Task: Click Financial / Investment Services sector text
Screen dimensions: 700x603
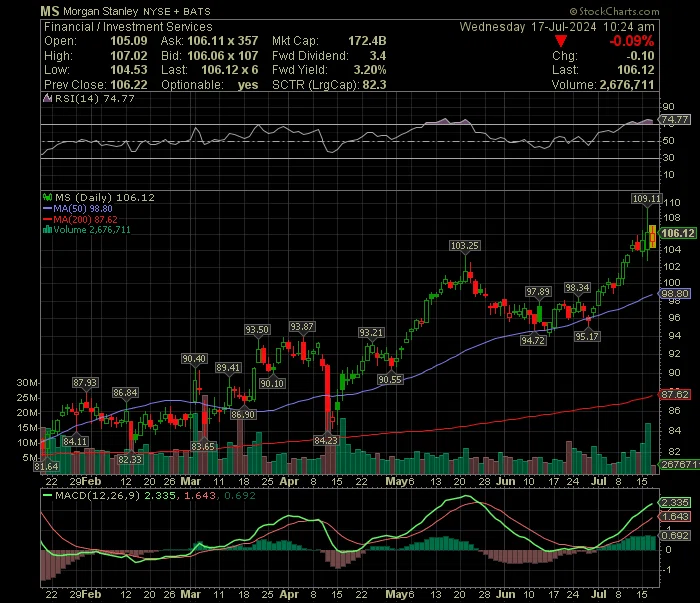Action: pyautogui.click(x=128, y=27)
